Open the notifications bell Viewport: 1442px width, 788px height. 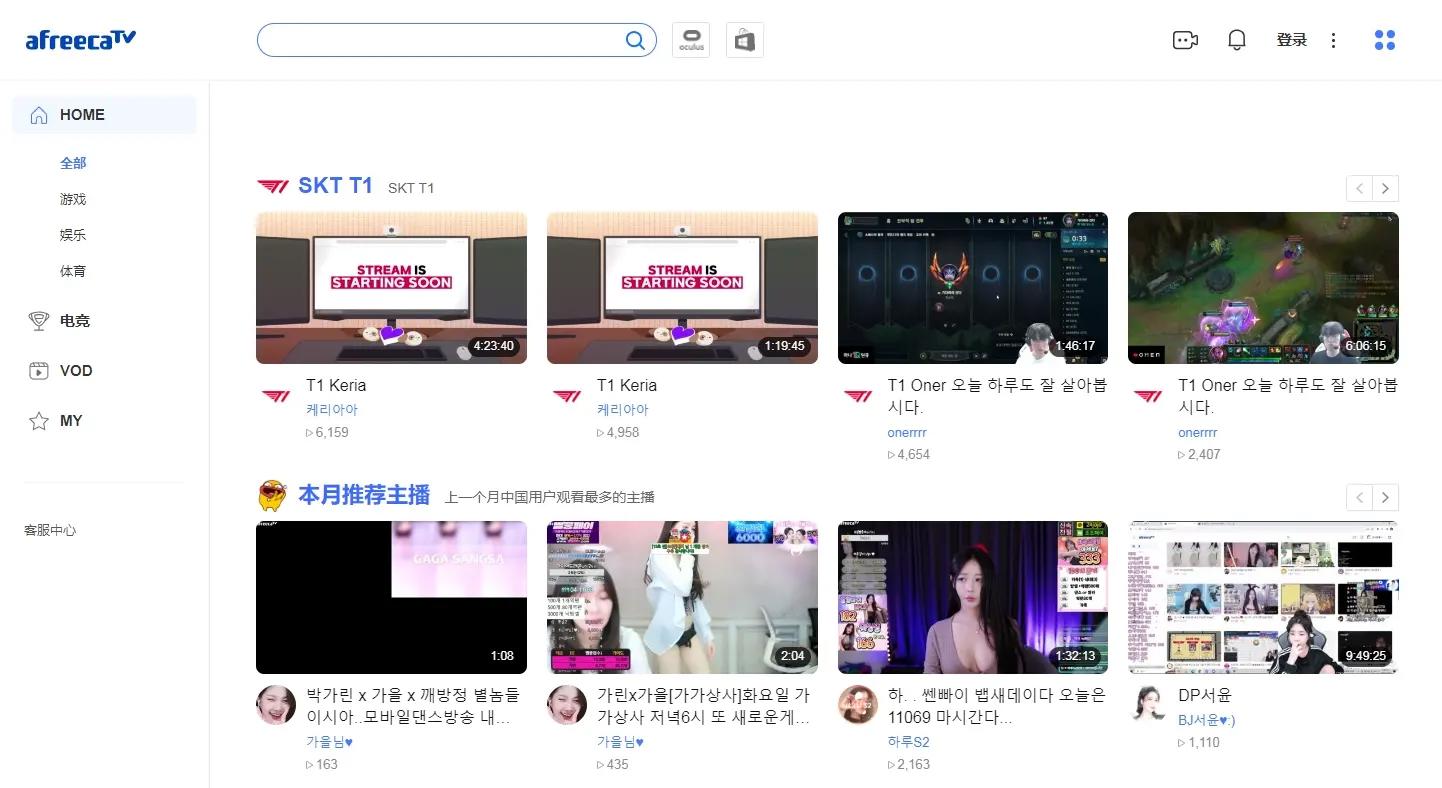coord(1237,40)
